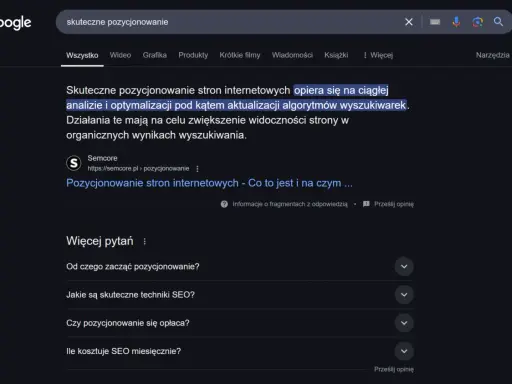Click the Semcore site favicon
This screenshot has width=512, height=384.
(74, 163)
